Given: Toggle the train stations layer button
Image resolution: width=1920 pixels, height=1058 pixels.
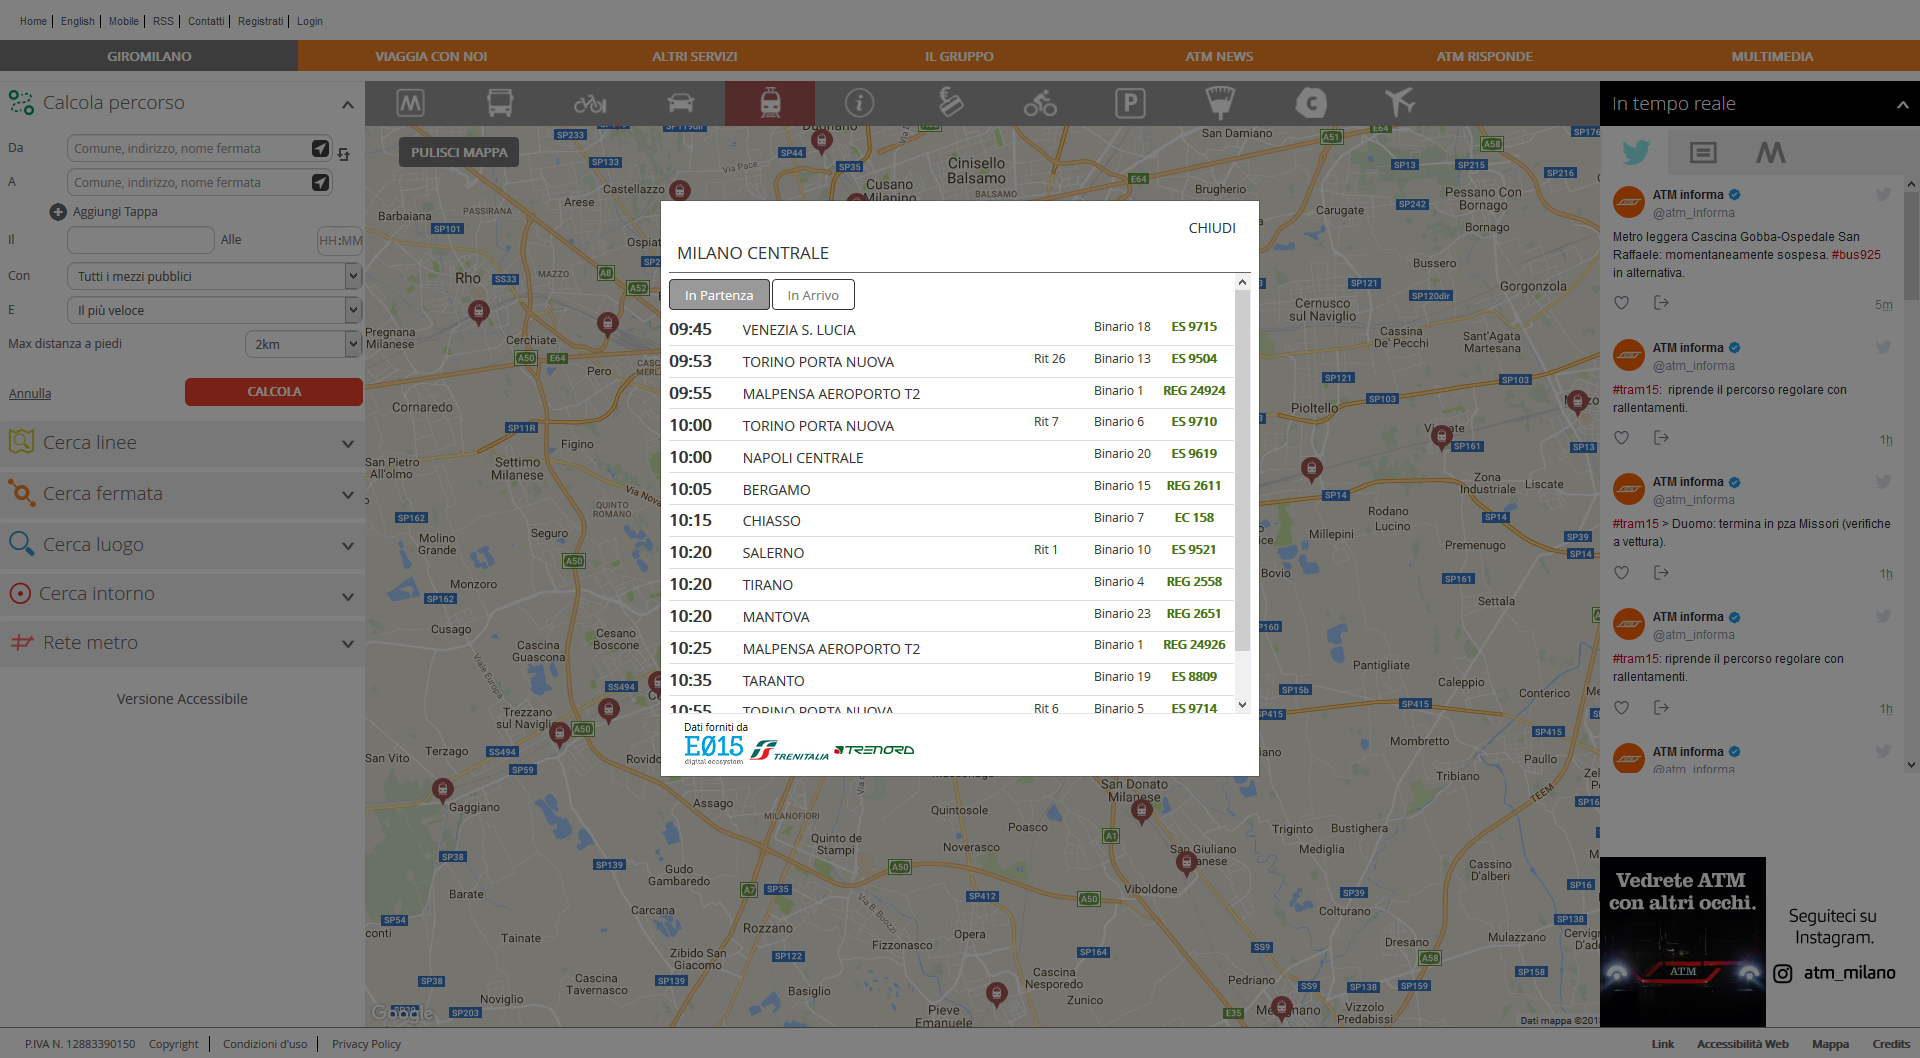Looking at the screenshot, I should 770,103.
